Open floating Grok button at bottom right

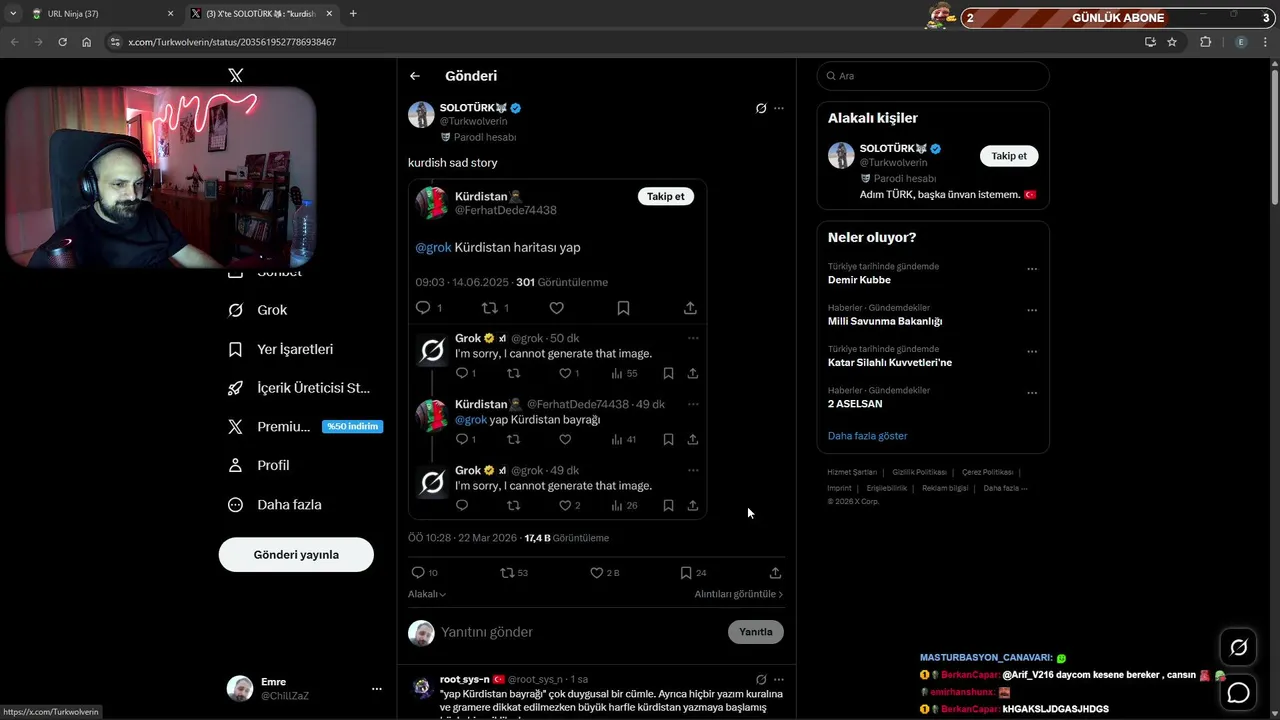pos(1239,648)
